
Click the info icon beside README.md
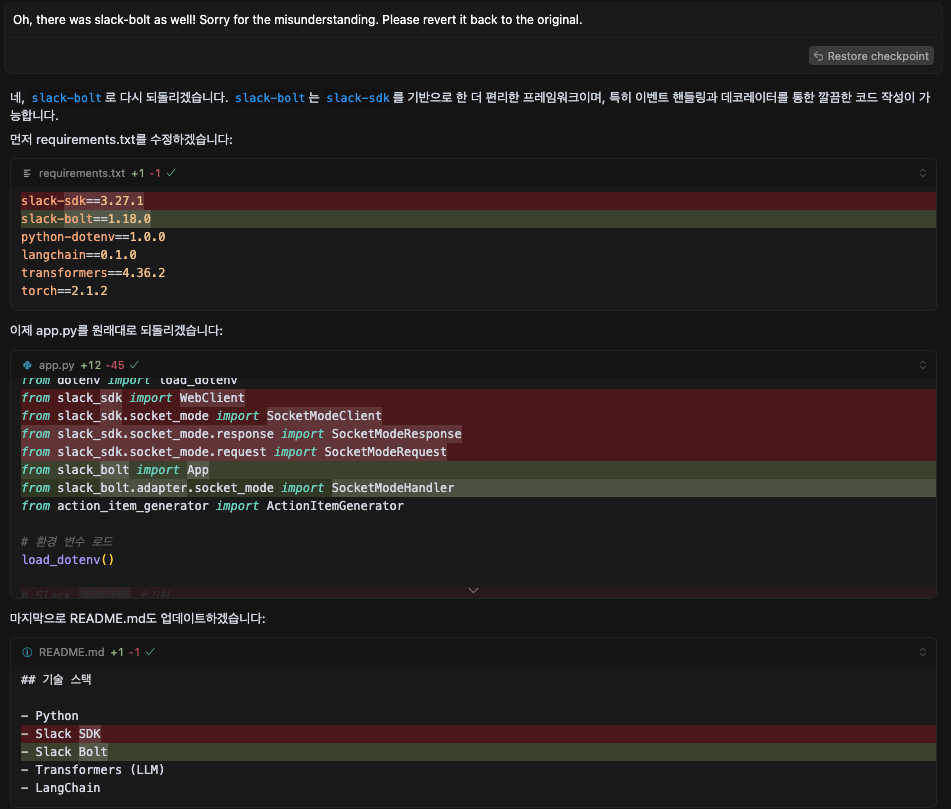pyautogui.click(x=27, y=653)
